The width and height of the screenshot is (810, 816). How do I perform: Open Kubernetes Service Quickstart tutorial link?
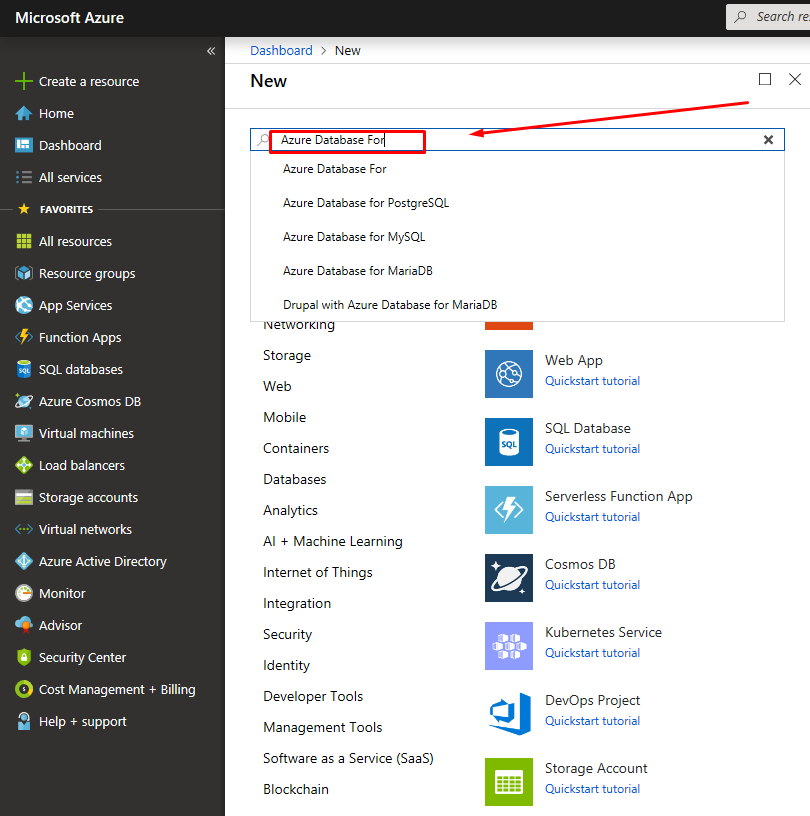pos(592,653)
